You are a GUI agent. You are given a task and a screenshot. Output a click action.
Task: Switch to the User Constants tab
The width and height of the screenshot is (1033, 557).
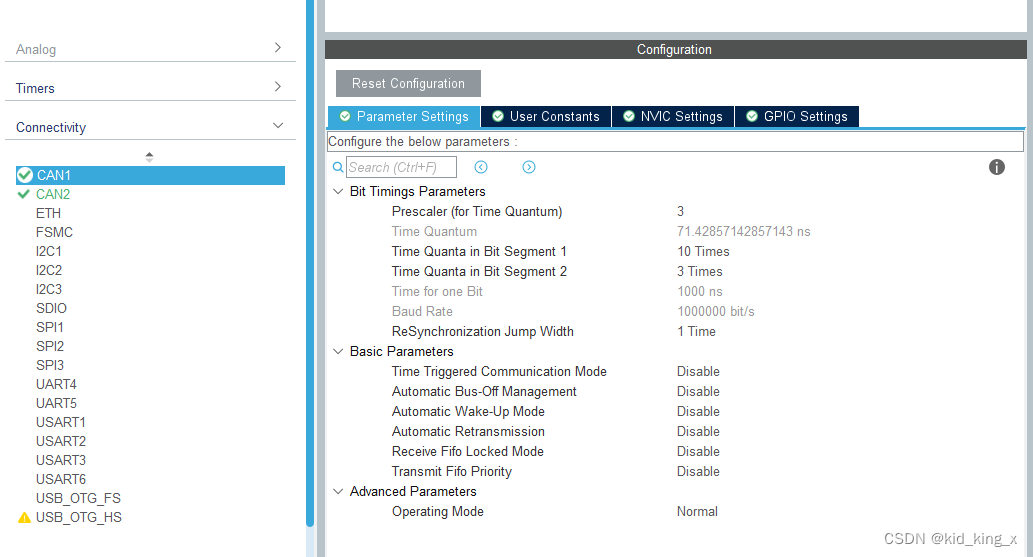tap(546, 117)
